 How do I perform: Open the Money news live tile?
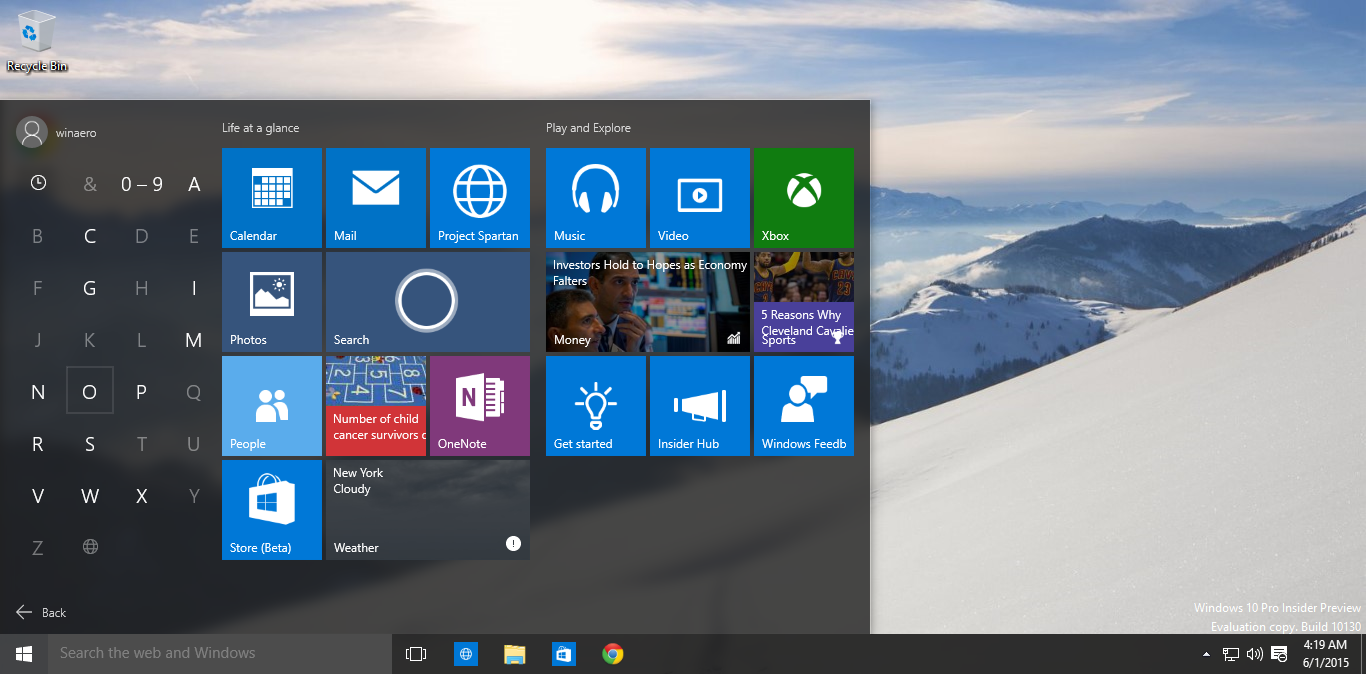pos(647,301)
